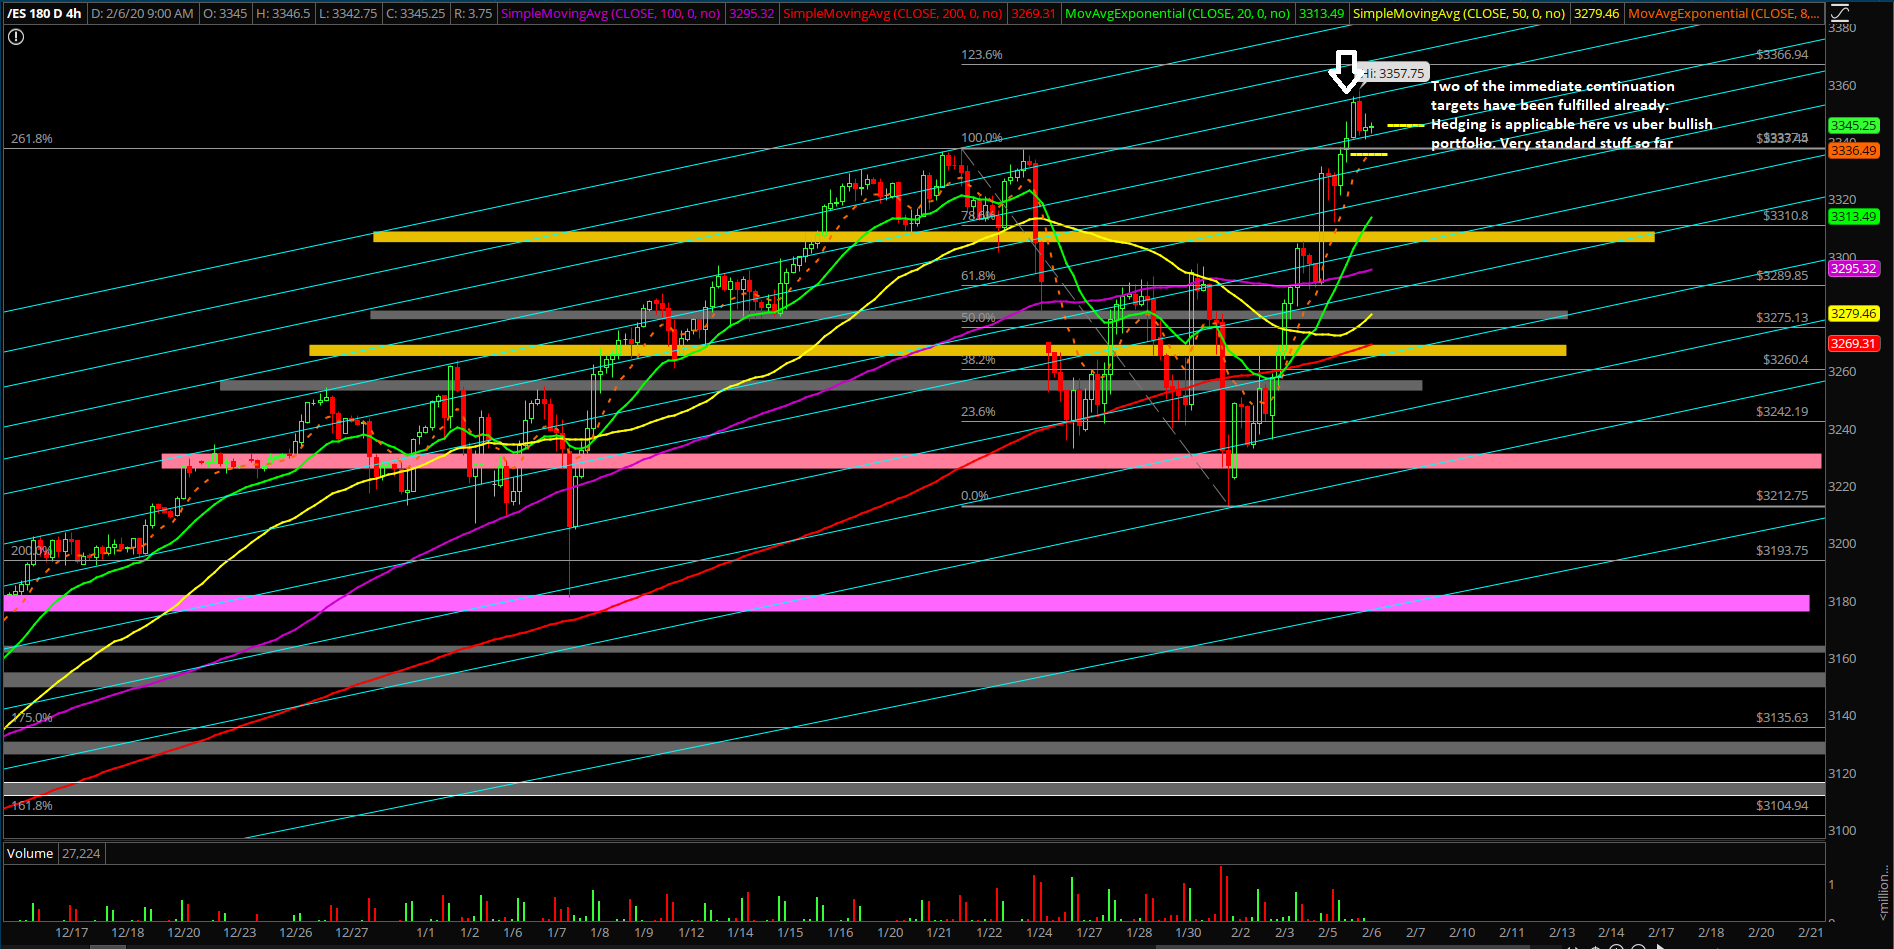Click the Volume panel label
This screenshot has width=1894, height=949.
[30, 854]
